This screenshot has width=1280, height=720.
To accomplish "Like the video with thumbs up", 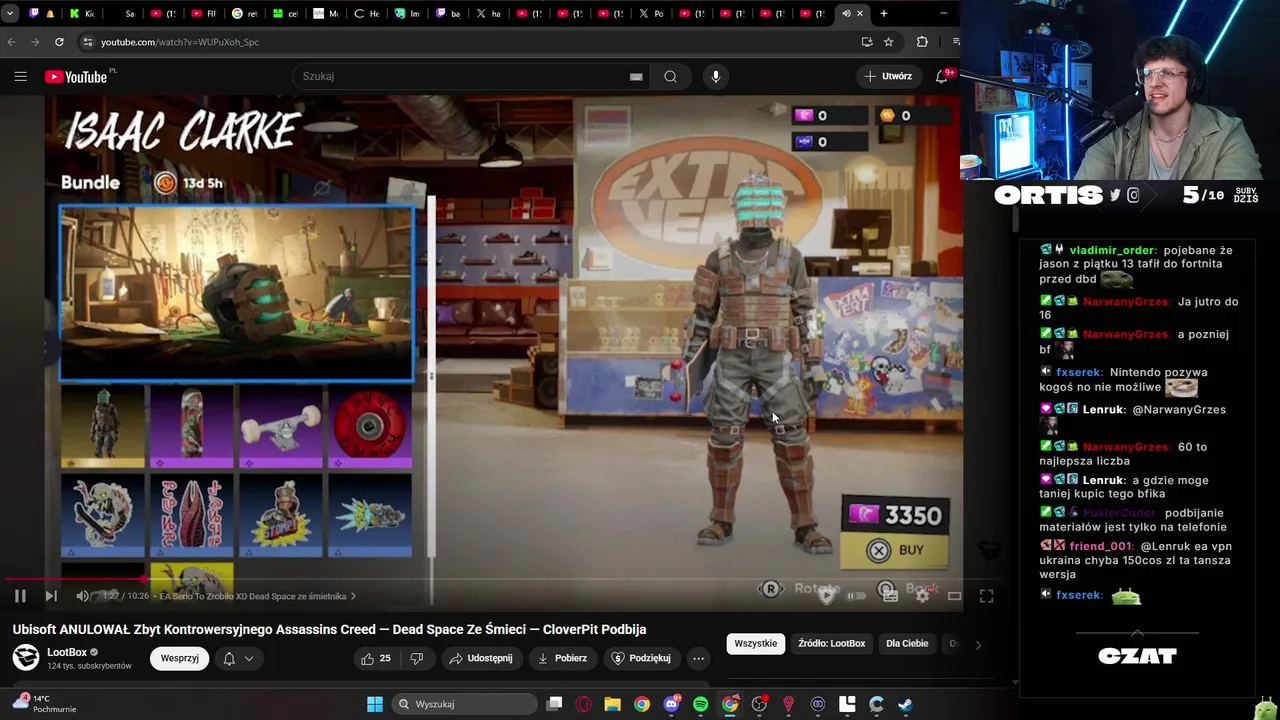I will pos(377,658).
